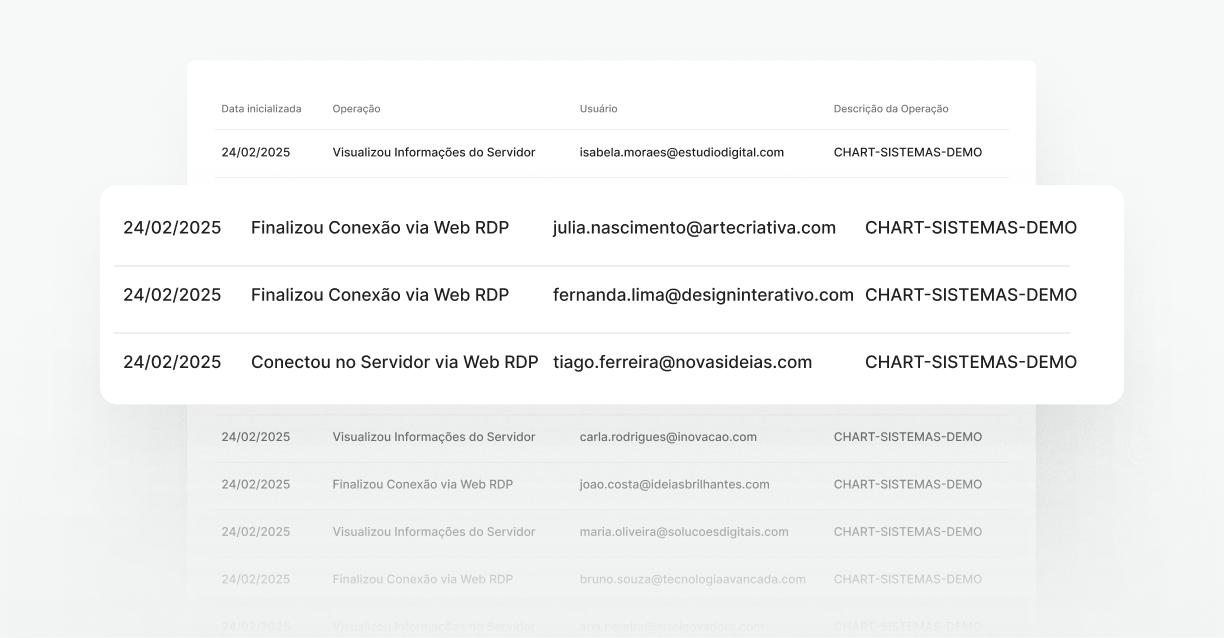Select Finalizou Conexão operation in Fernanda's row
This screenshot has height=638, width=1224.
point(379,295)
